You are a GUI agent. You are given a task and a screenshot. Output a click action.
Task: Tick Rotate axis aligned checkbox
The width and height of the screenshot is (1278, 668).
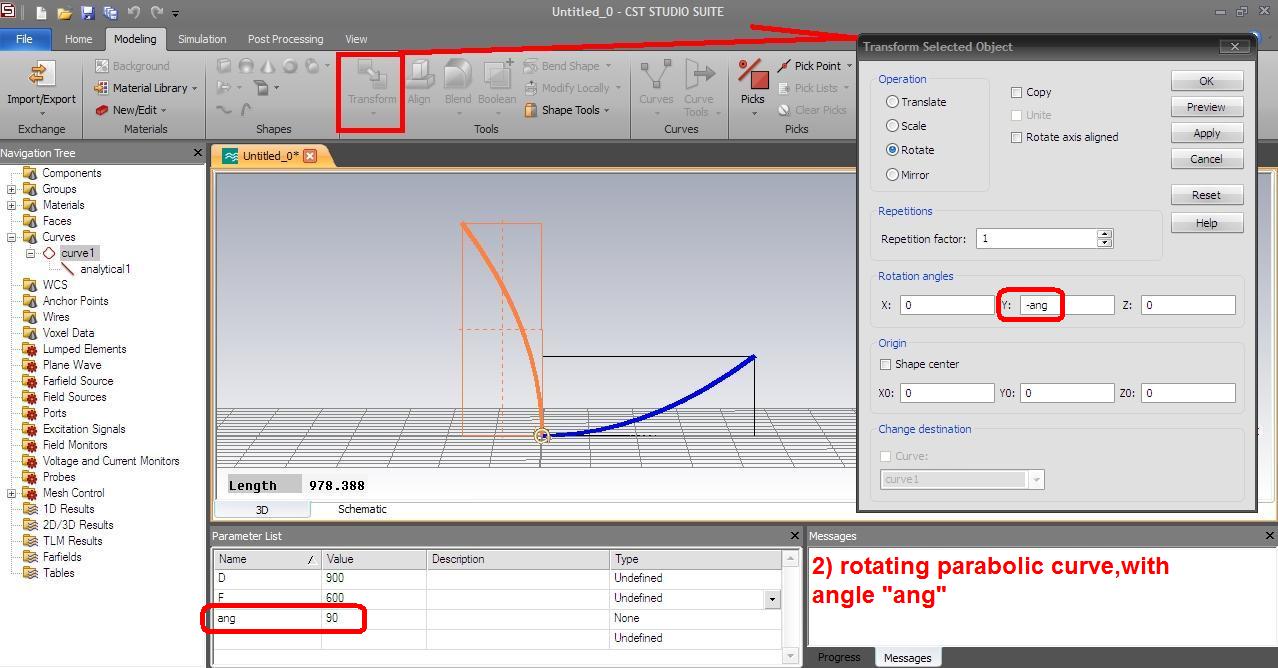click(x=1016, y=137)
